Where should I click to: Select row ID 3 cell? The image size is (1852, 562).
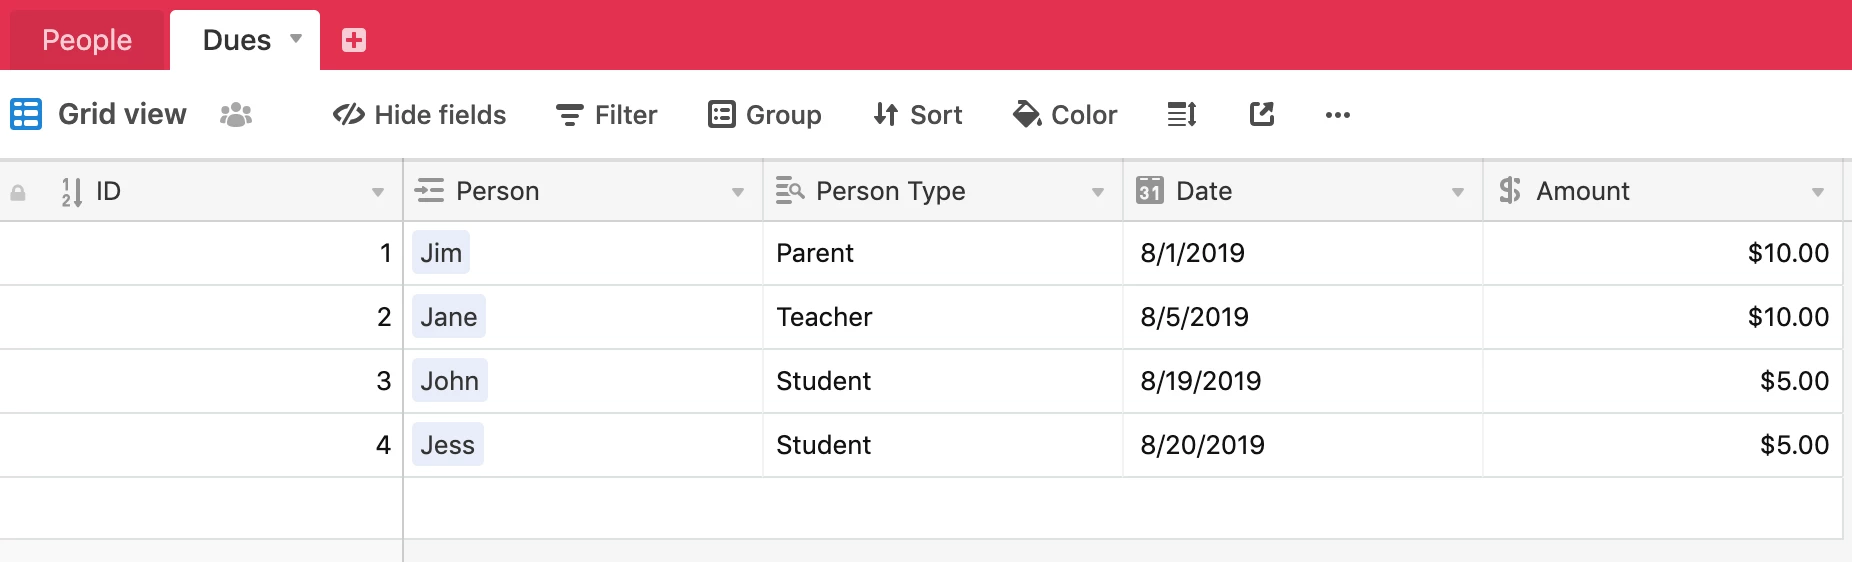point(201,381)
